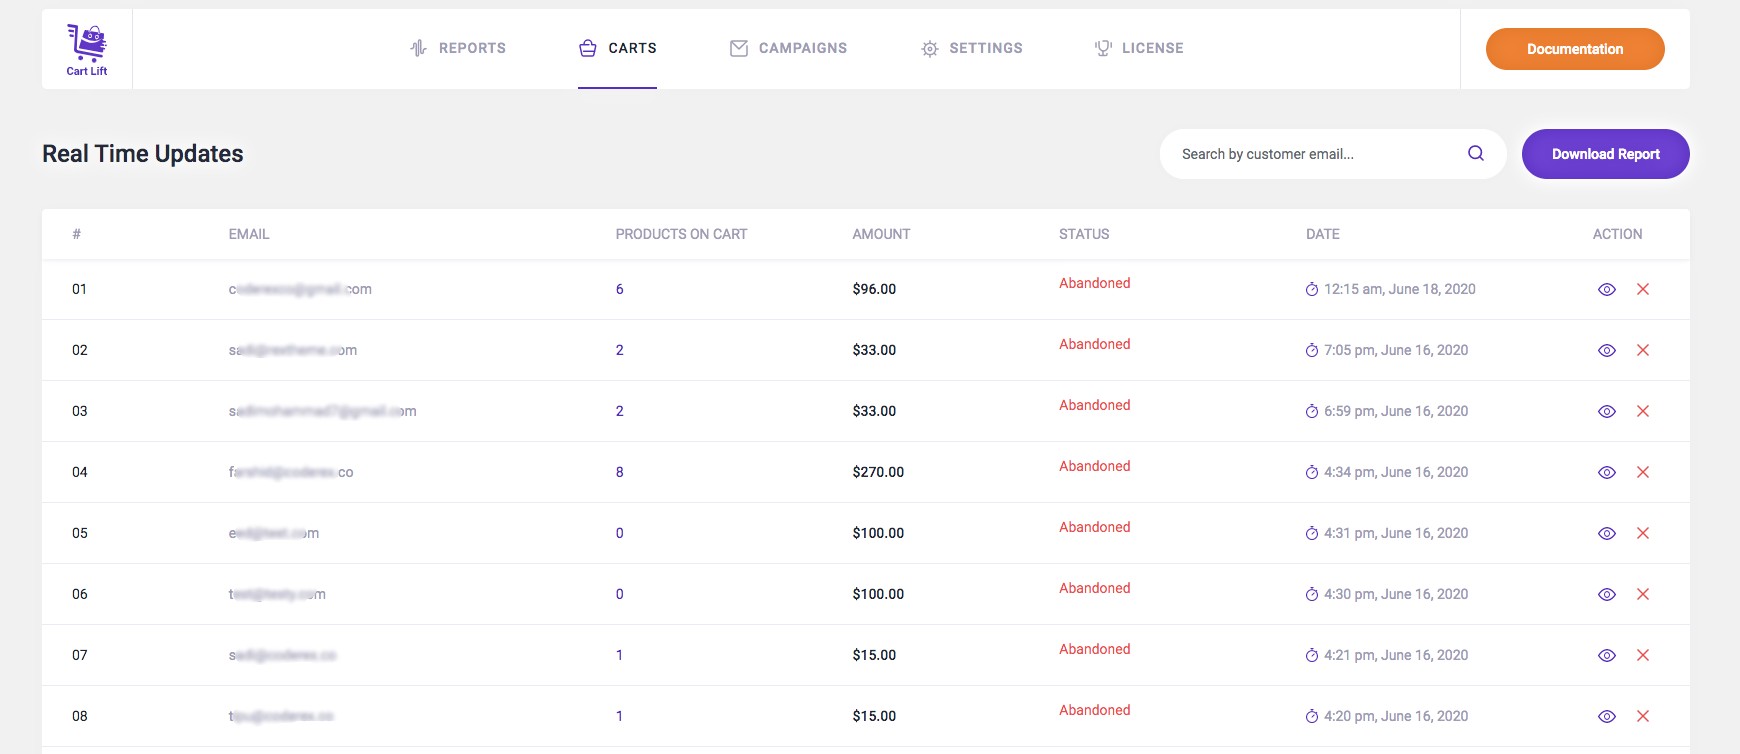Click the Email column header
The image size is (1740, 754).
coord(249,234)
